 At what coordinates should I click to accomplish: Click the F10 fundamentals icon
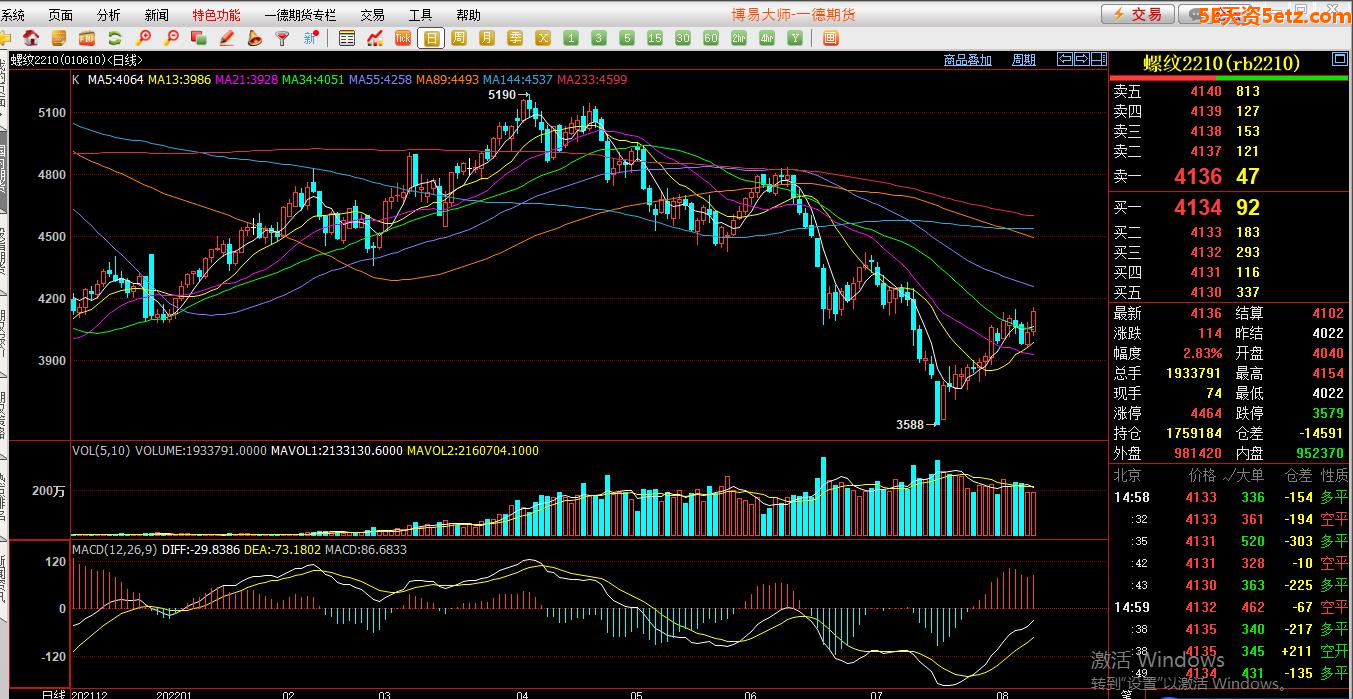click(x=87, y=38)
